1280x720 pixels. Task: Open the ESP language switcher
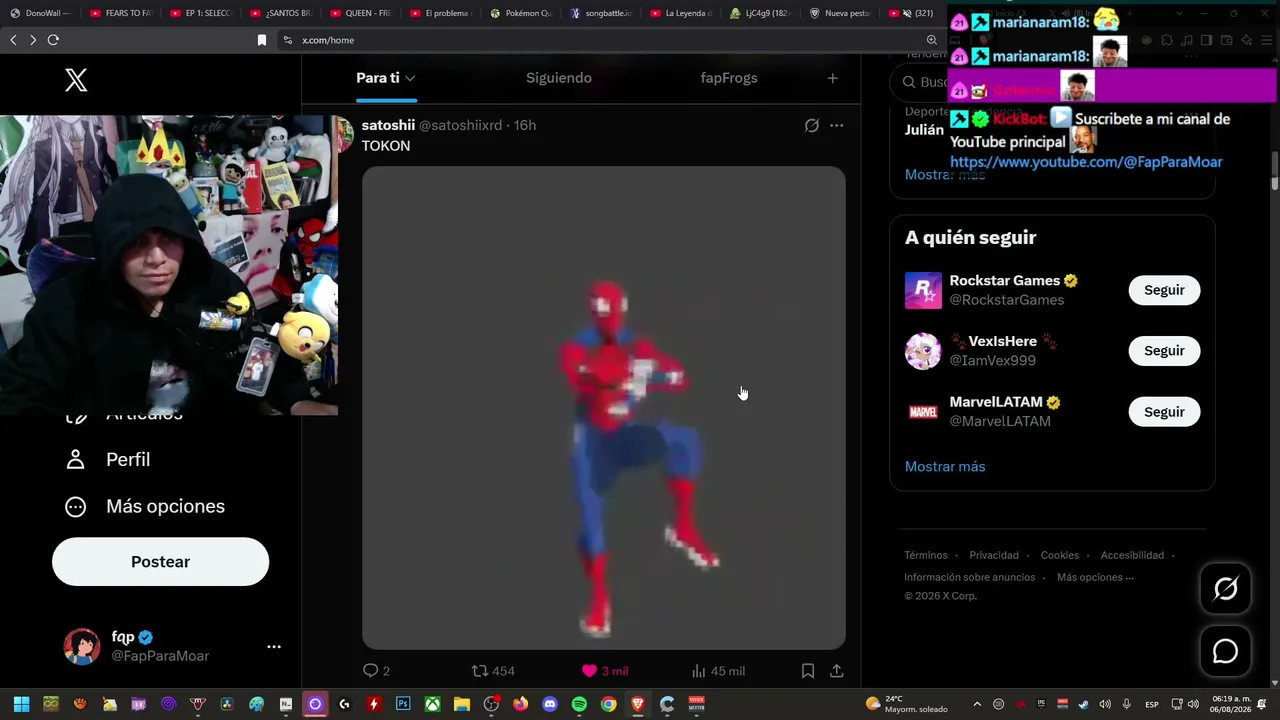1152,704
